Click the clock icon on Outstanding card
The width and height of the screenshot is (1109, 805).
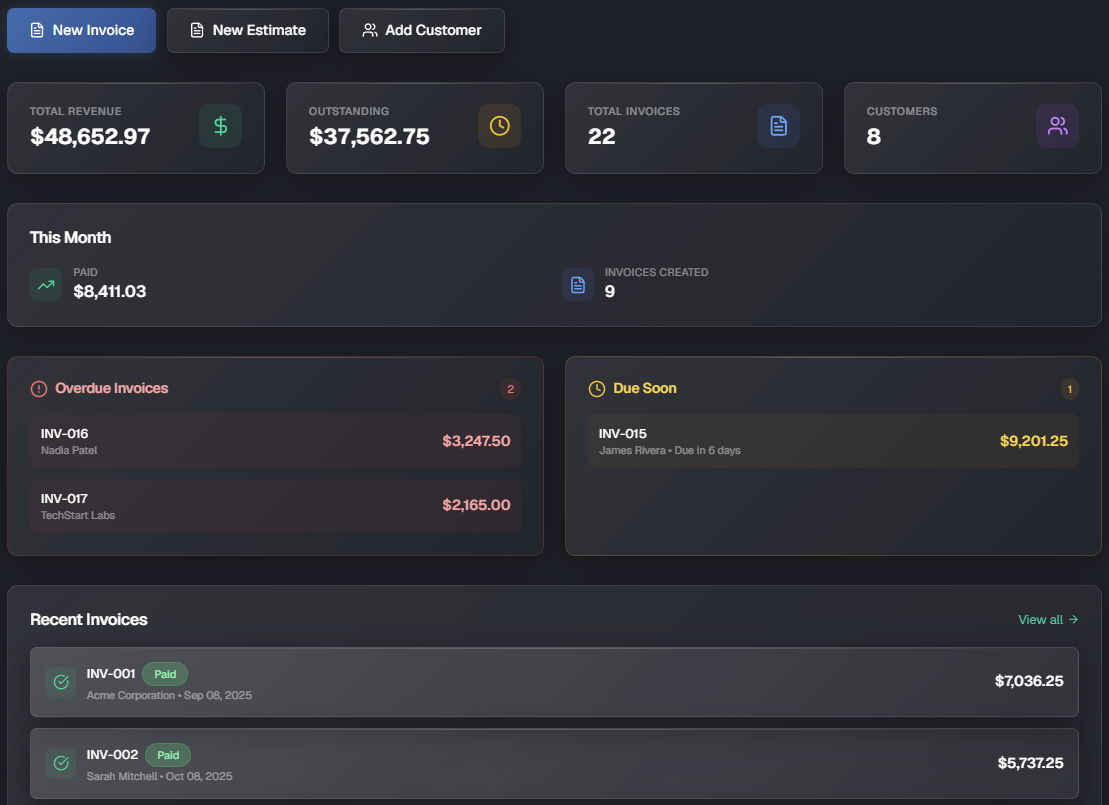[499, 126]
